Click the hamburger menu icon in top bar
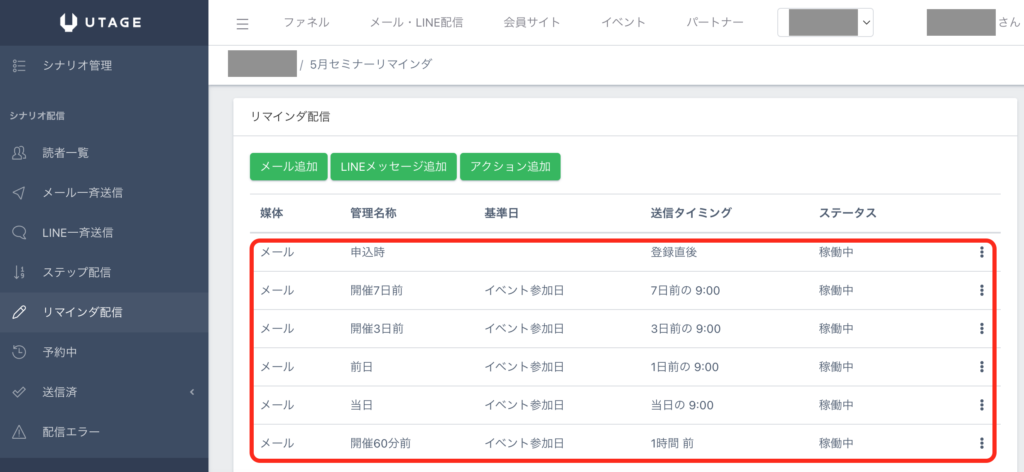Viewport: 1024px width, 472px height. [x=242, y=23]
